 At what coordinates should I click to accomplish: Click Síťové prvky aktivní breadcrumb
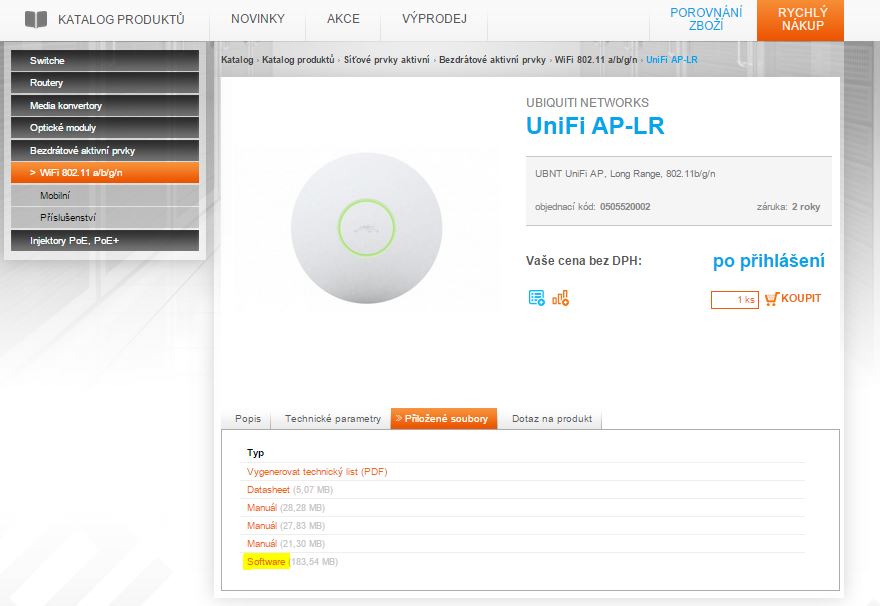pos(387,59)
